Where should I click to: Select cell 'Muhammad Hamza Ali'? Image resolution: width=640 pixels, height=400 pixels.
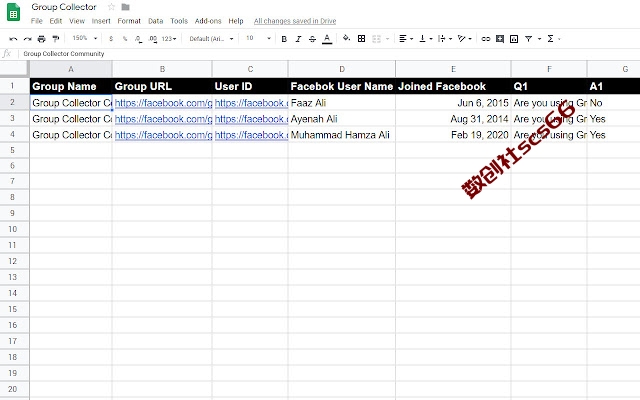pyautogui.click(x=342, y=135)
